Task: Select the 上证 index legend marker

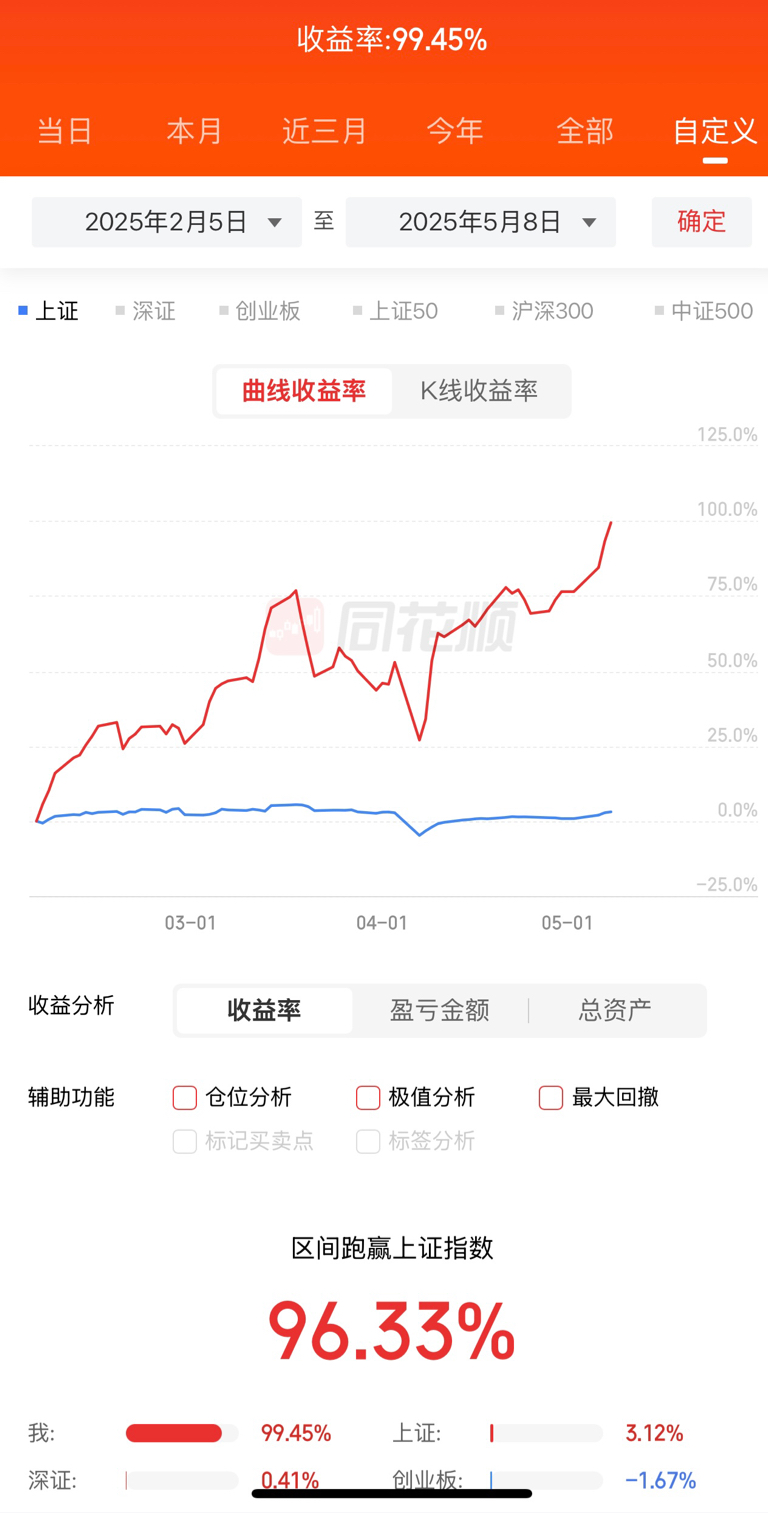Action: point(48,311)
